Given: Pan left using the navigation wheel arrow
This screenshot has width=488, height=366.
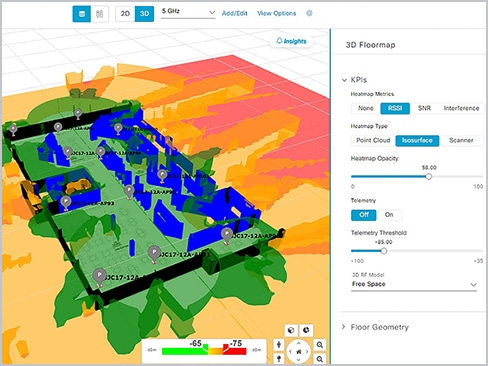Looking at the screenshot, I should [290, 351].
